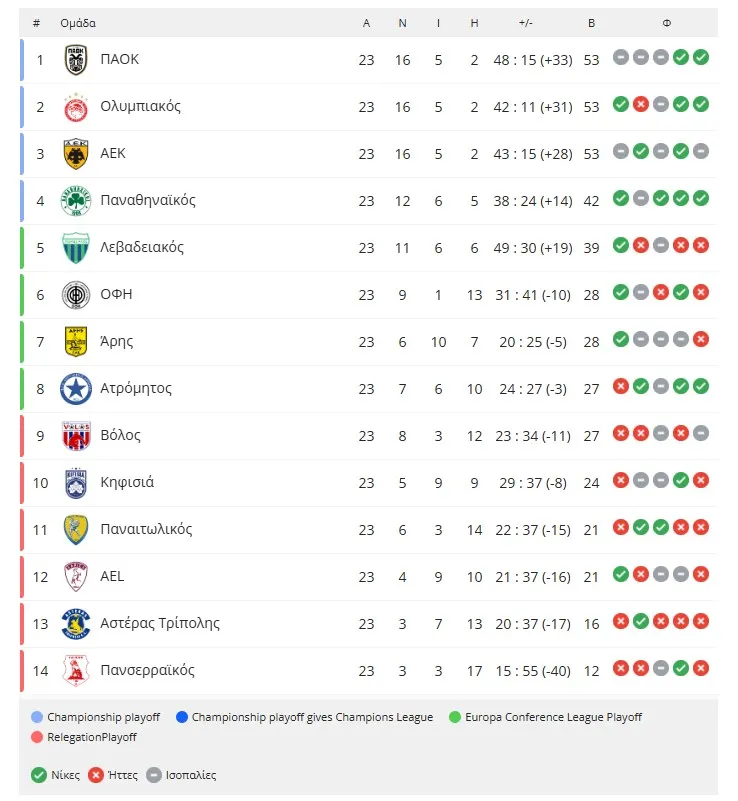The width and height of the screenshot is (738, 801).
Task: Click ΠΑΟΚ's latest green win form icon
Action: 701,57
